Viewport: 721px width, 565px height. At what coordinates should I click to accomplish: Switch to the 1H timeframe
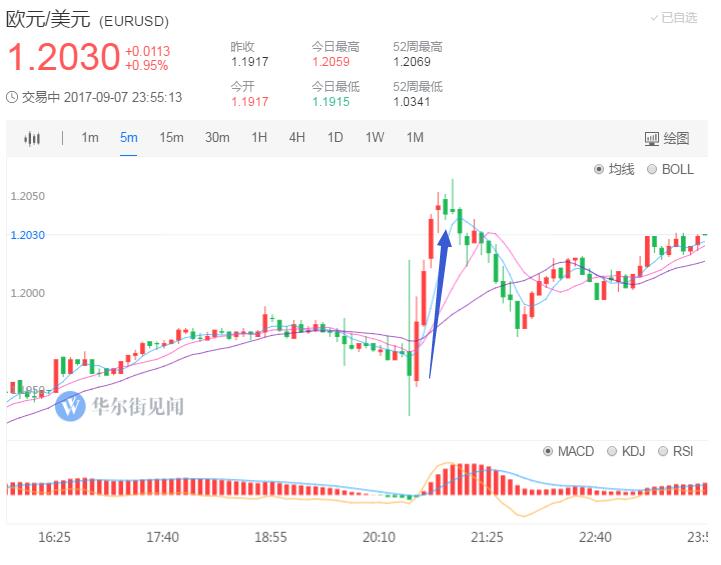pos(259,138)
